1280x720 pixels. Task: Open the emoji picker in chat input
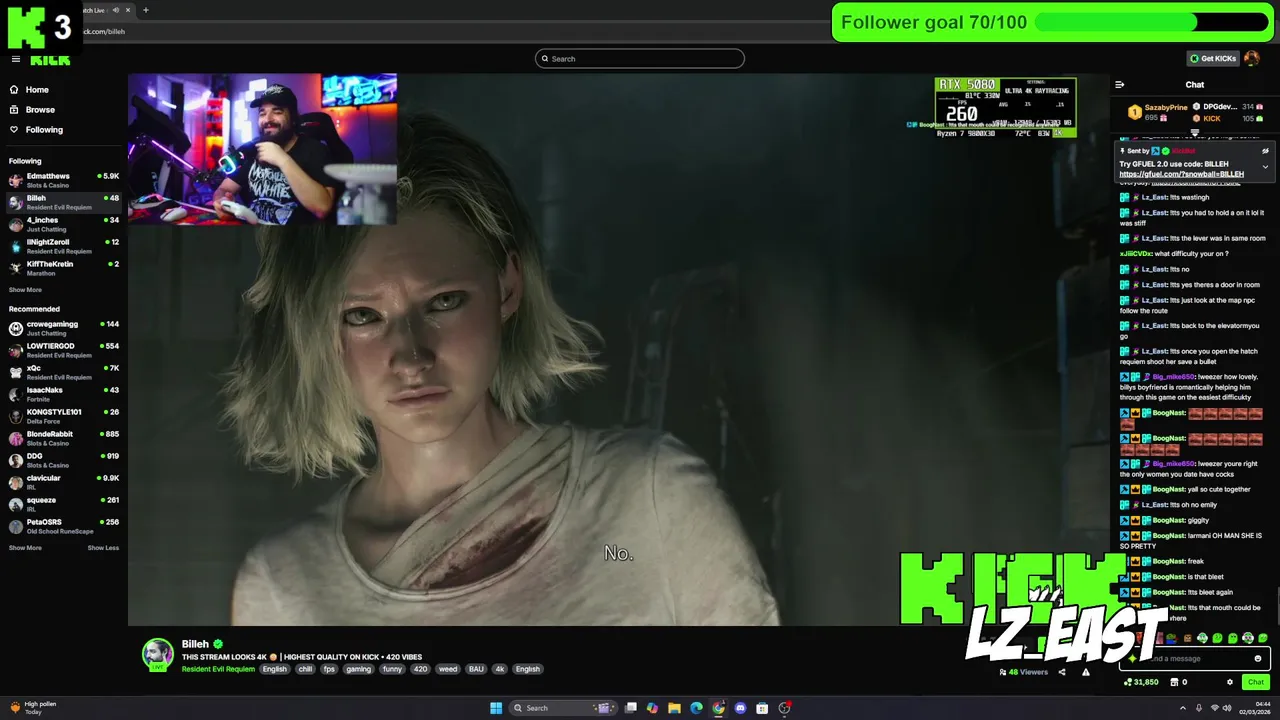click(1258, 658)
